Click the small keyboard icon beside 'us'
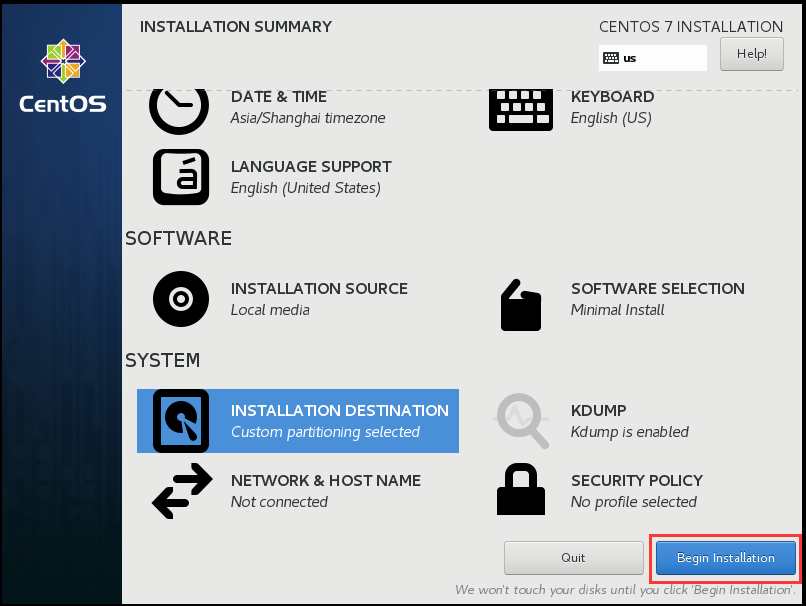806x606 pixels. coord(611,58)
